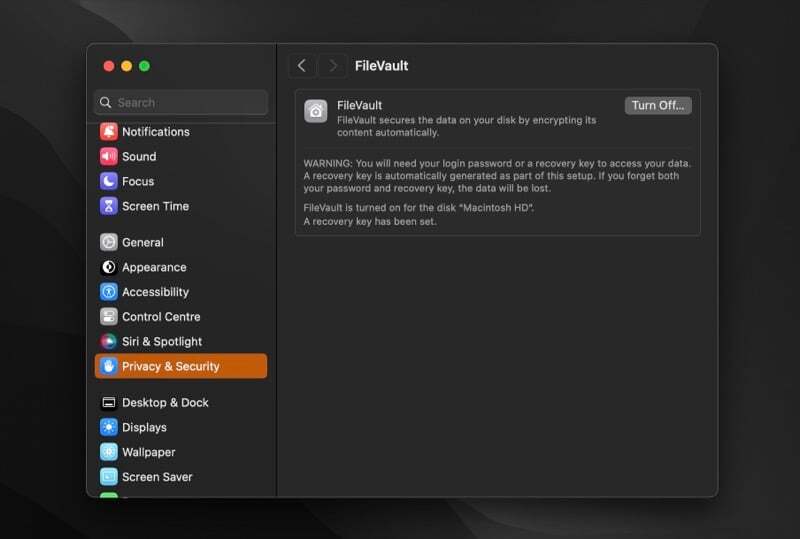Screen dimensions: 800x539
Task: Open Desktop & Dock settings
Action: coord(181,403)
